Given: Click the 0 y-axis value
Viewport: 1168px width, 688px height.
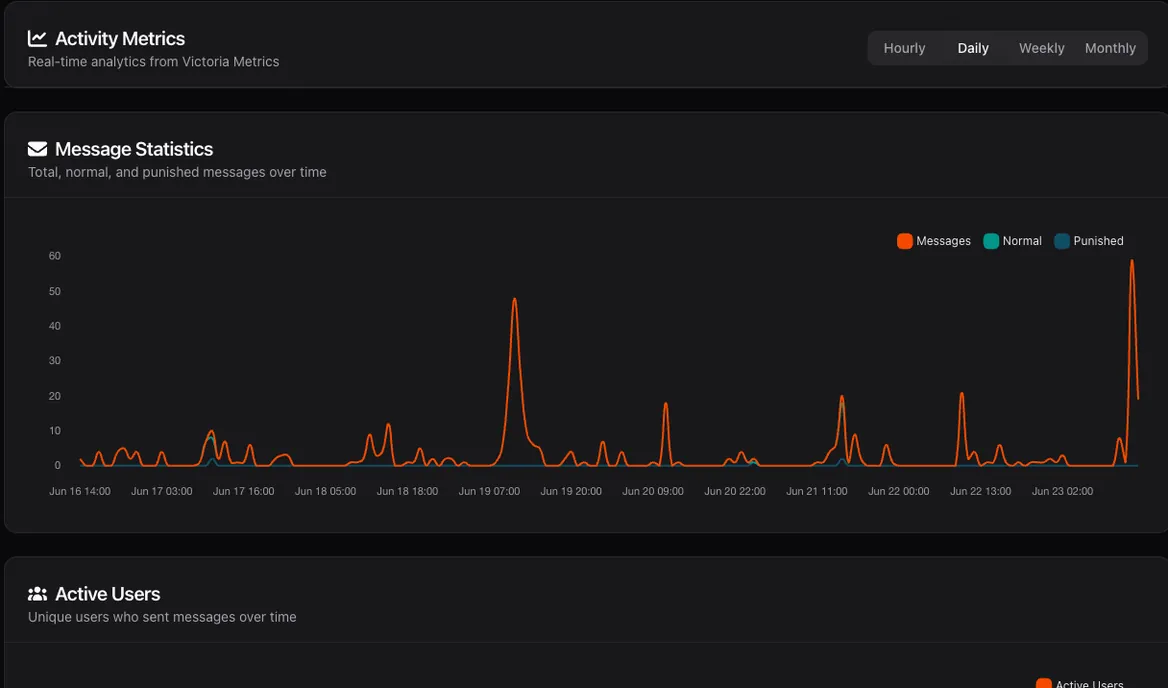Looking at the screenshot, I should 57,465.
